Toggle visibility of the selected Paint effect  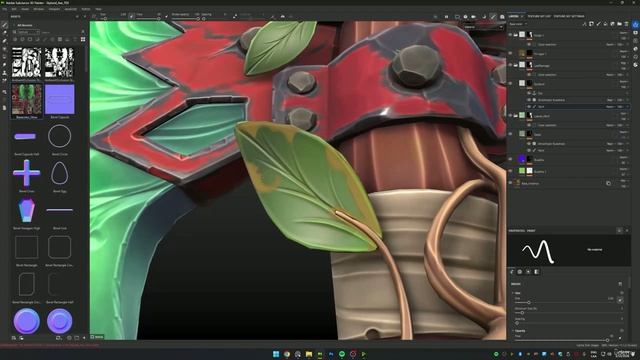click(529, 107)
